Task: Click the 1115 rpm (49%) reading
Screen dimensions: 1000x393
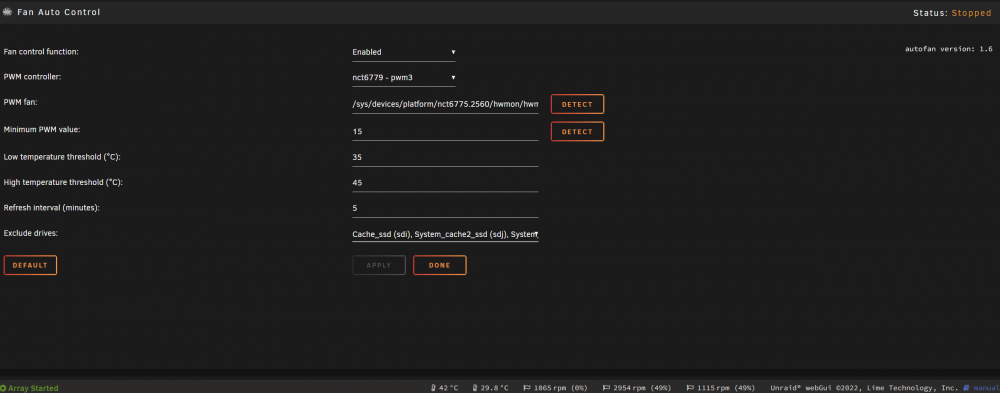Action: (x=726, y=388)
